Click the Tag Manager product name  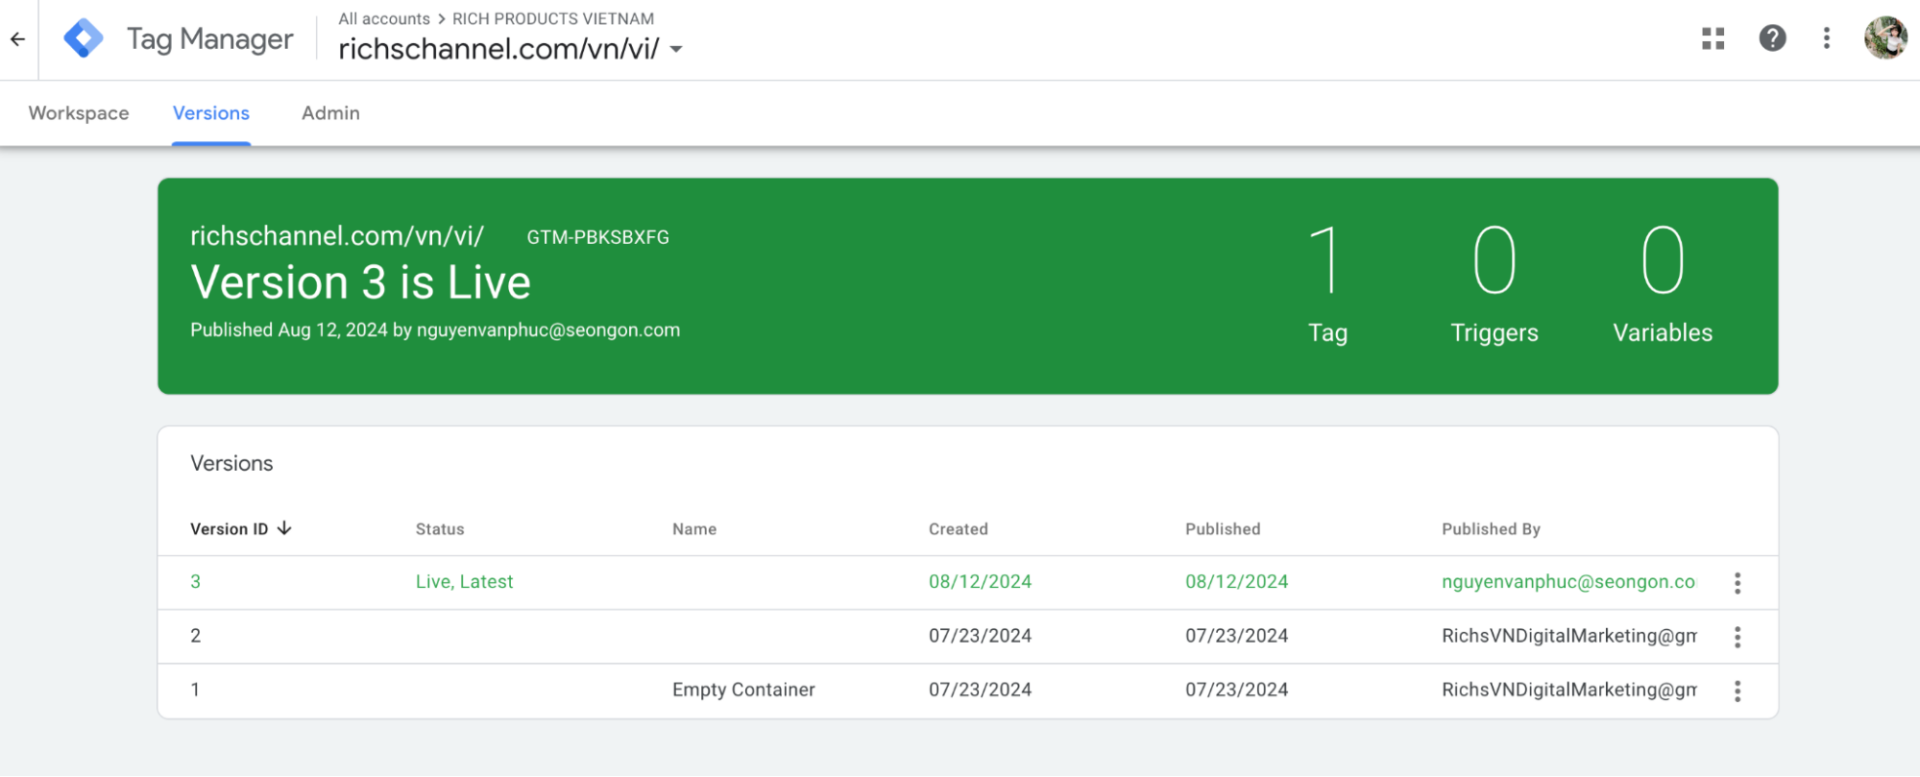click(x=210, y=39)
